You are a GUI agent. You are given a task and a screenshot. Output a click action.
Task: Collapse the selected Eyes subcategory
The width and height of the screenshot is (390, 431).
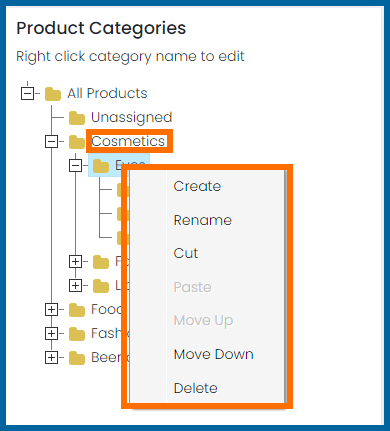pyautogui.click(x=75, y=166)
